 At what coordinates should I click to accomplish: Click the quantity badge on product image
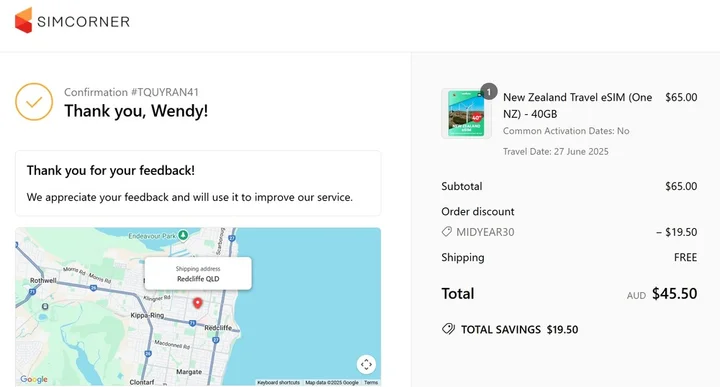pos(489,92)
